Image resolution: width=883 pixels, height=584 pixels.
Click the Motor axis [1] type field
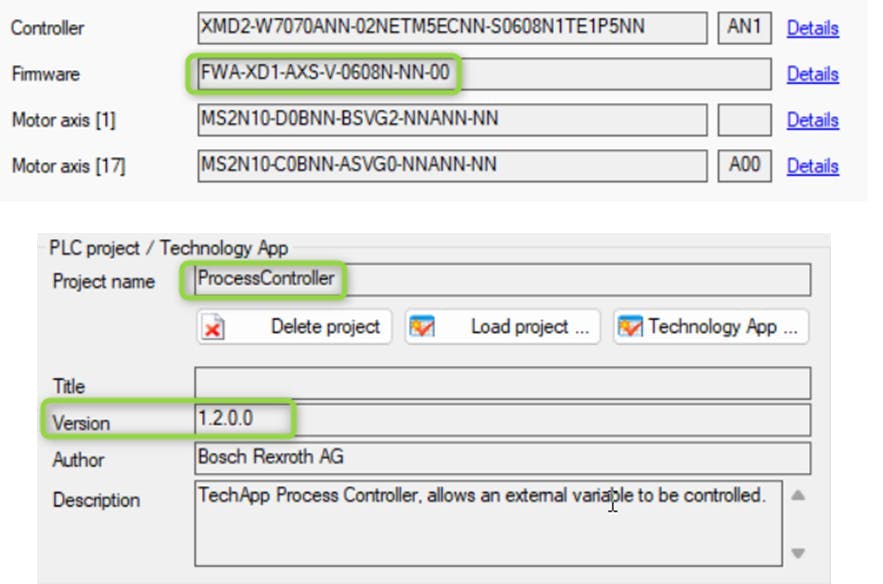tap(453, 120)
